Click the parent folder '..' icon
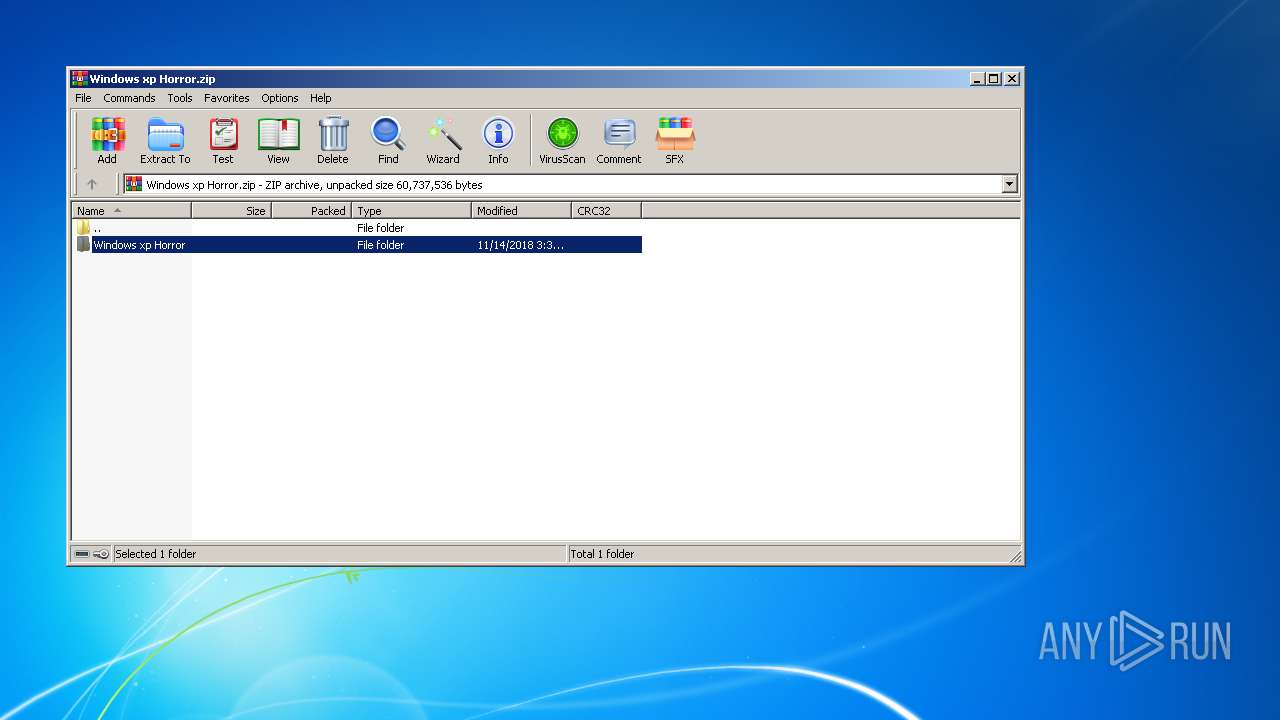Screen dimensions: 1280x720 [x=83, y=228]
